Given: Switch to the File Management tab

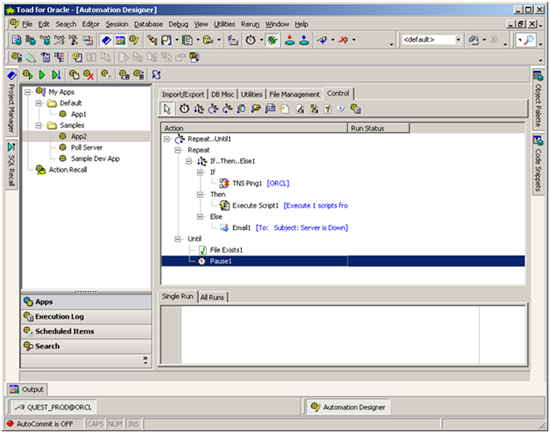Looking at the screenshot, I should [294, 94].
